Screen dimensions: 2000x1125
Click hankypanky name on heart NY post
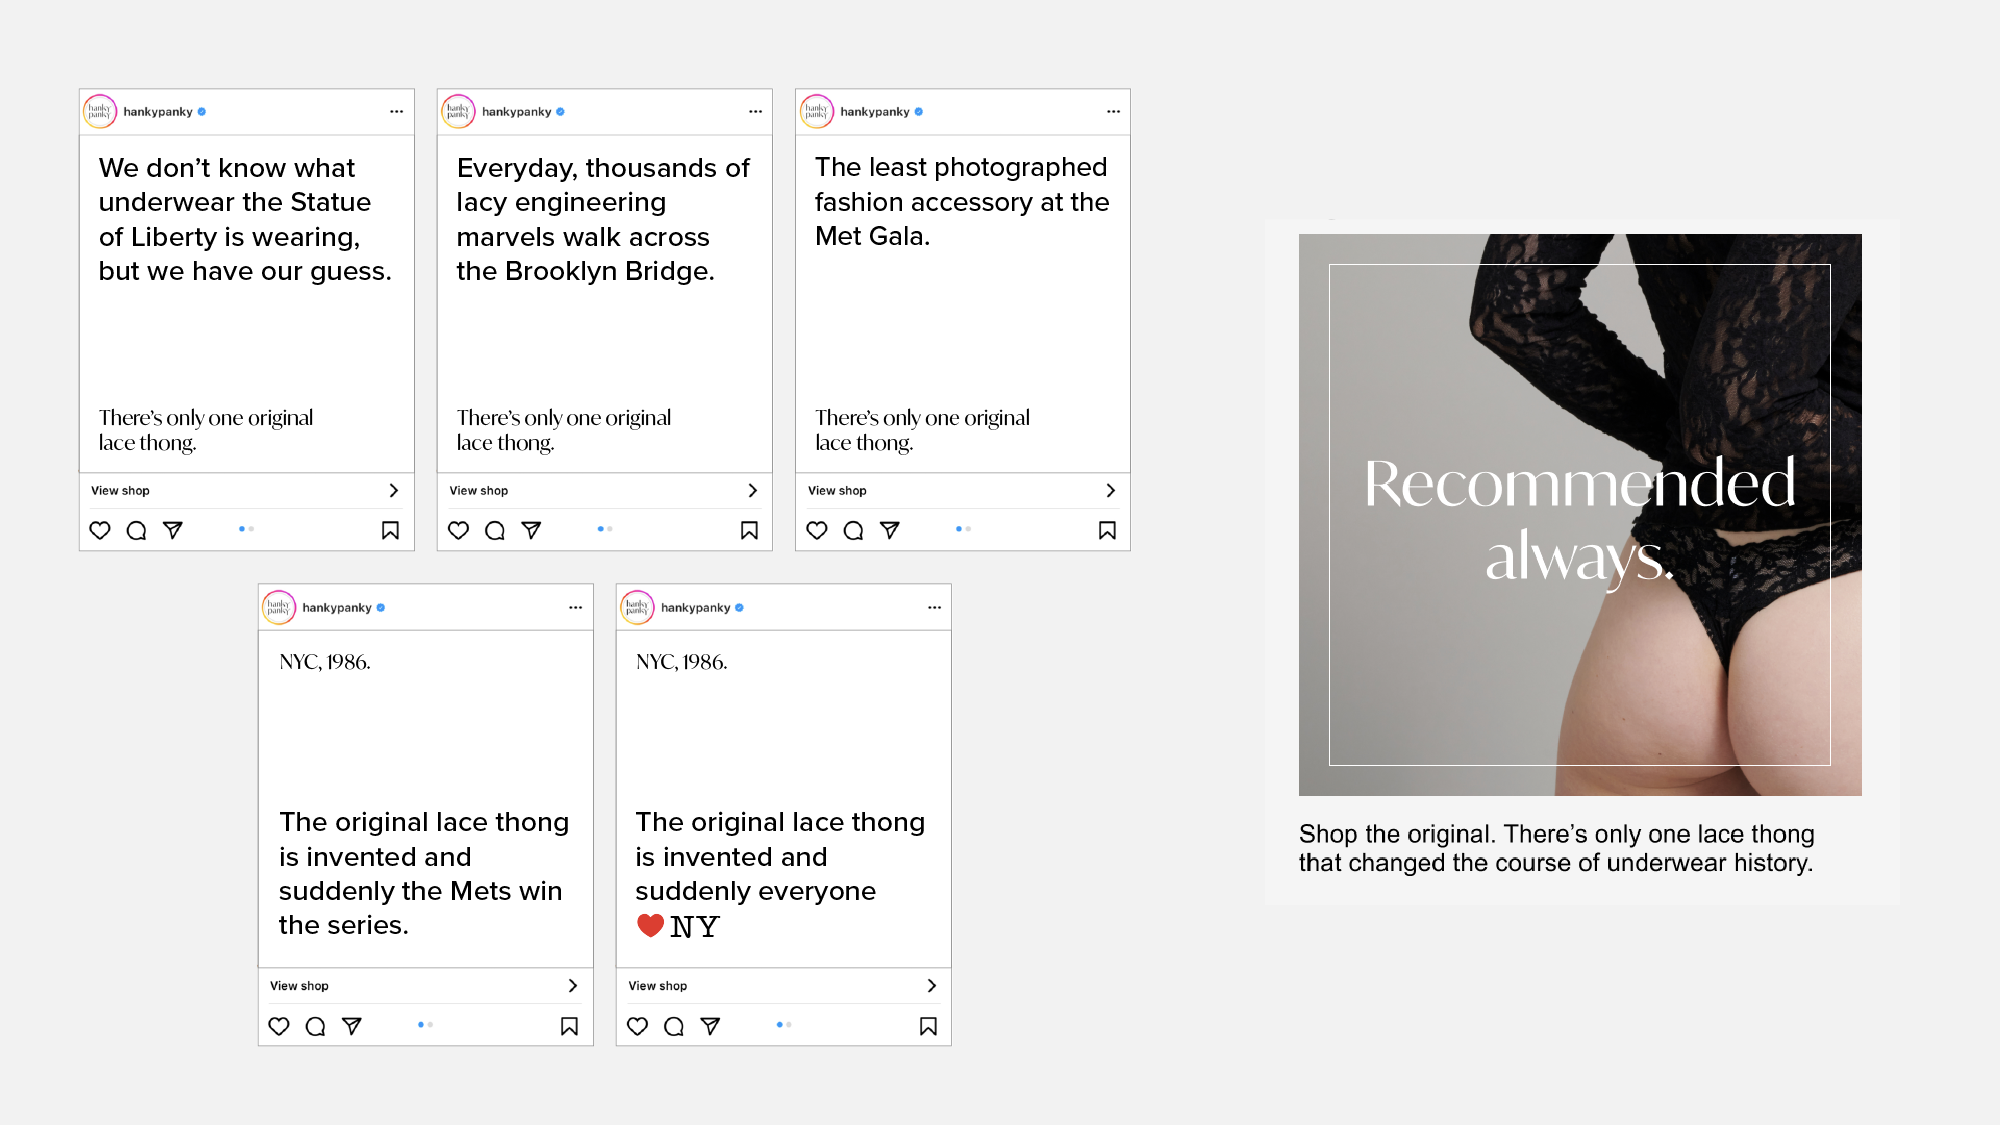[x=696, y=608]
